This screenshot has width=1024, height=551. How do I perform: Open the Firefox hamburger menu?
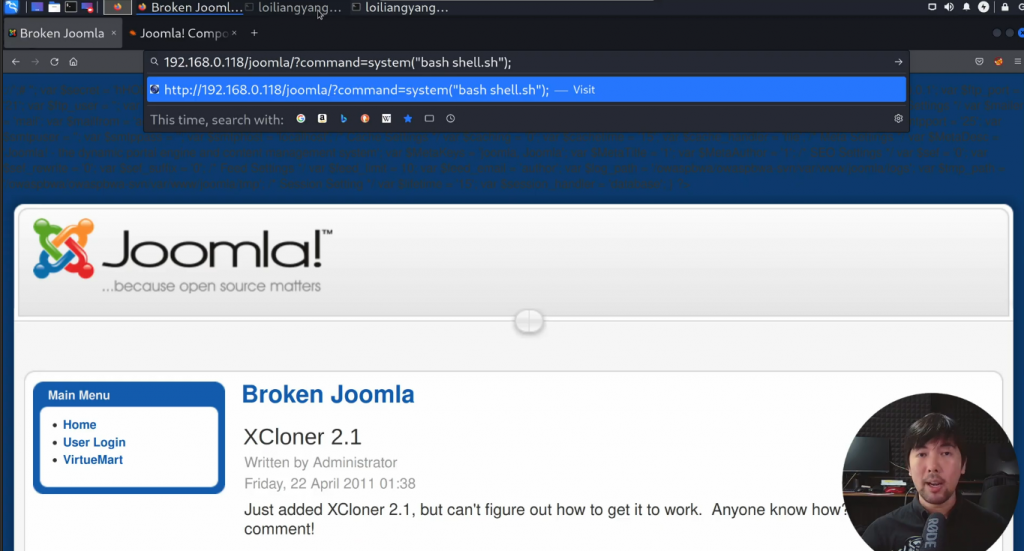1017,62
